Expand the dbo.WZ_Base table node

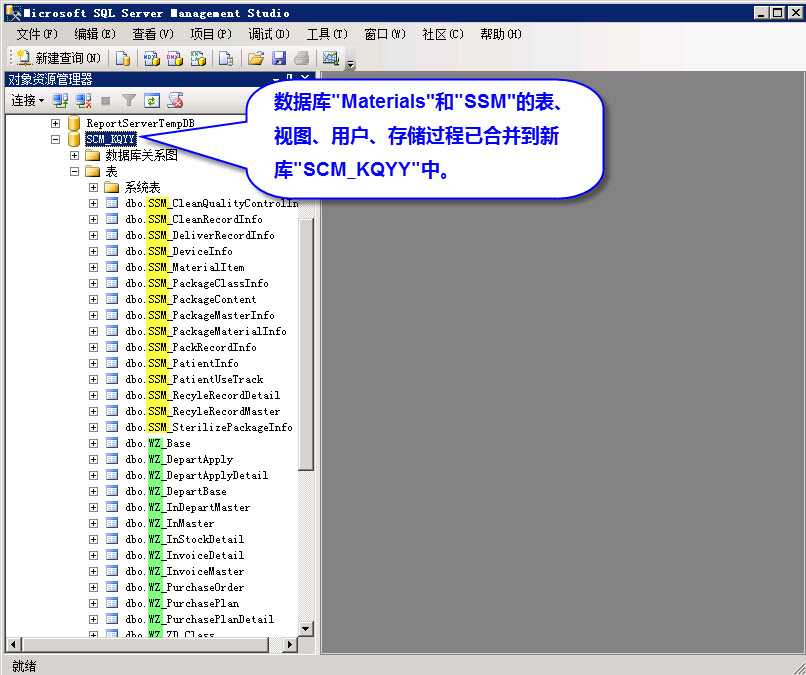(x=94, y=443)
